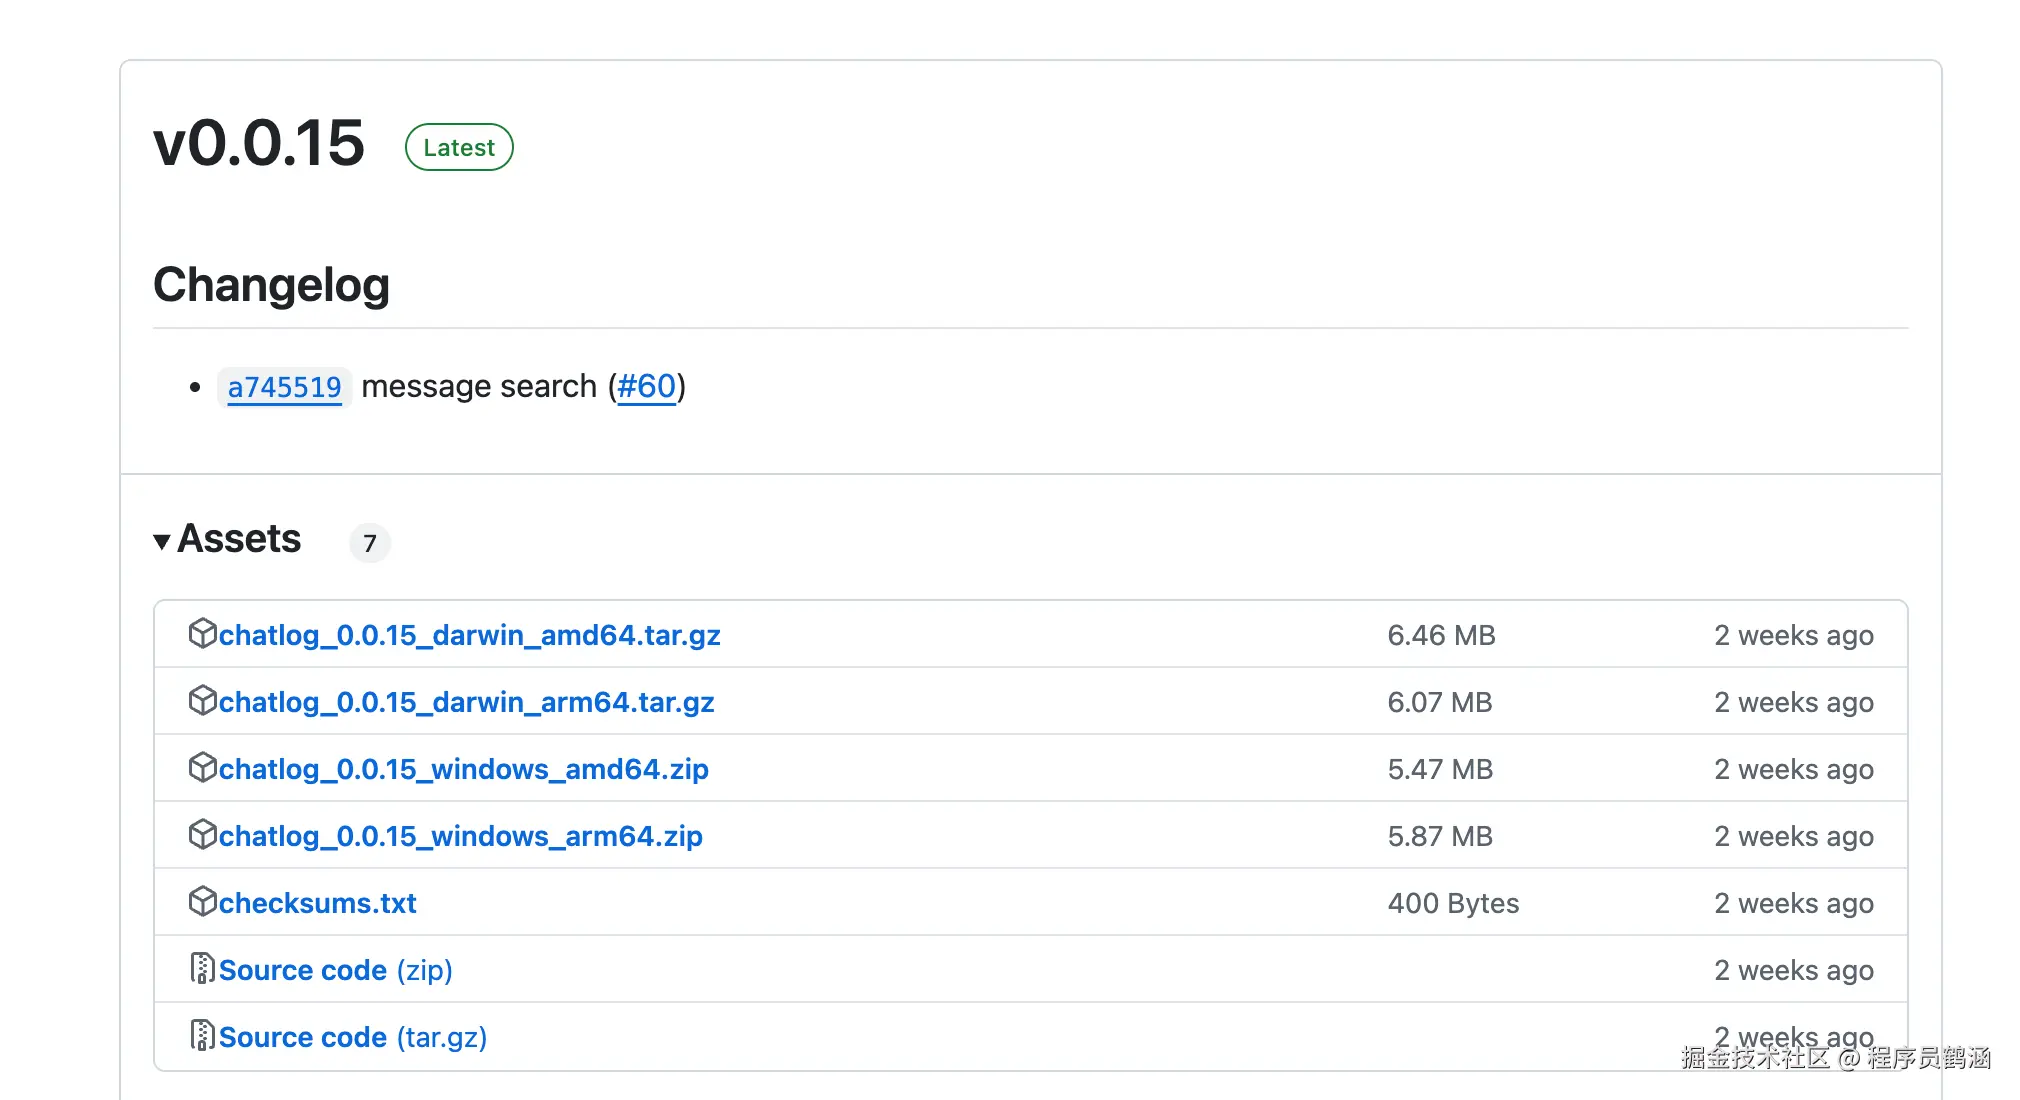Image resolution: width=2020 pixels, height=1100 pixels.
Task: Open the checksums.txt file link
Action: [317, 904]
